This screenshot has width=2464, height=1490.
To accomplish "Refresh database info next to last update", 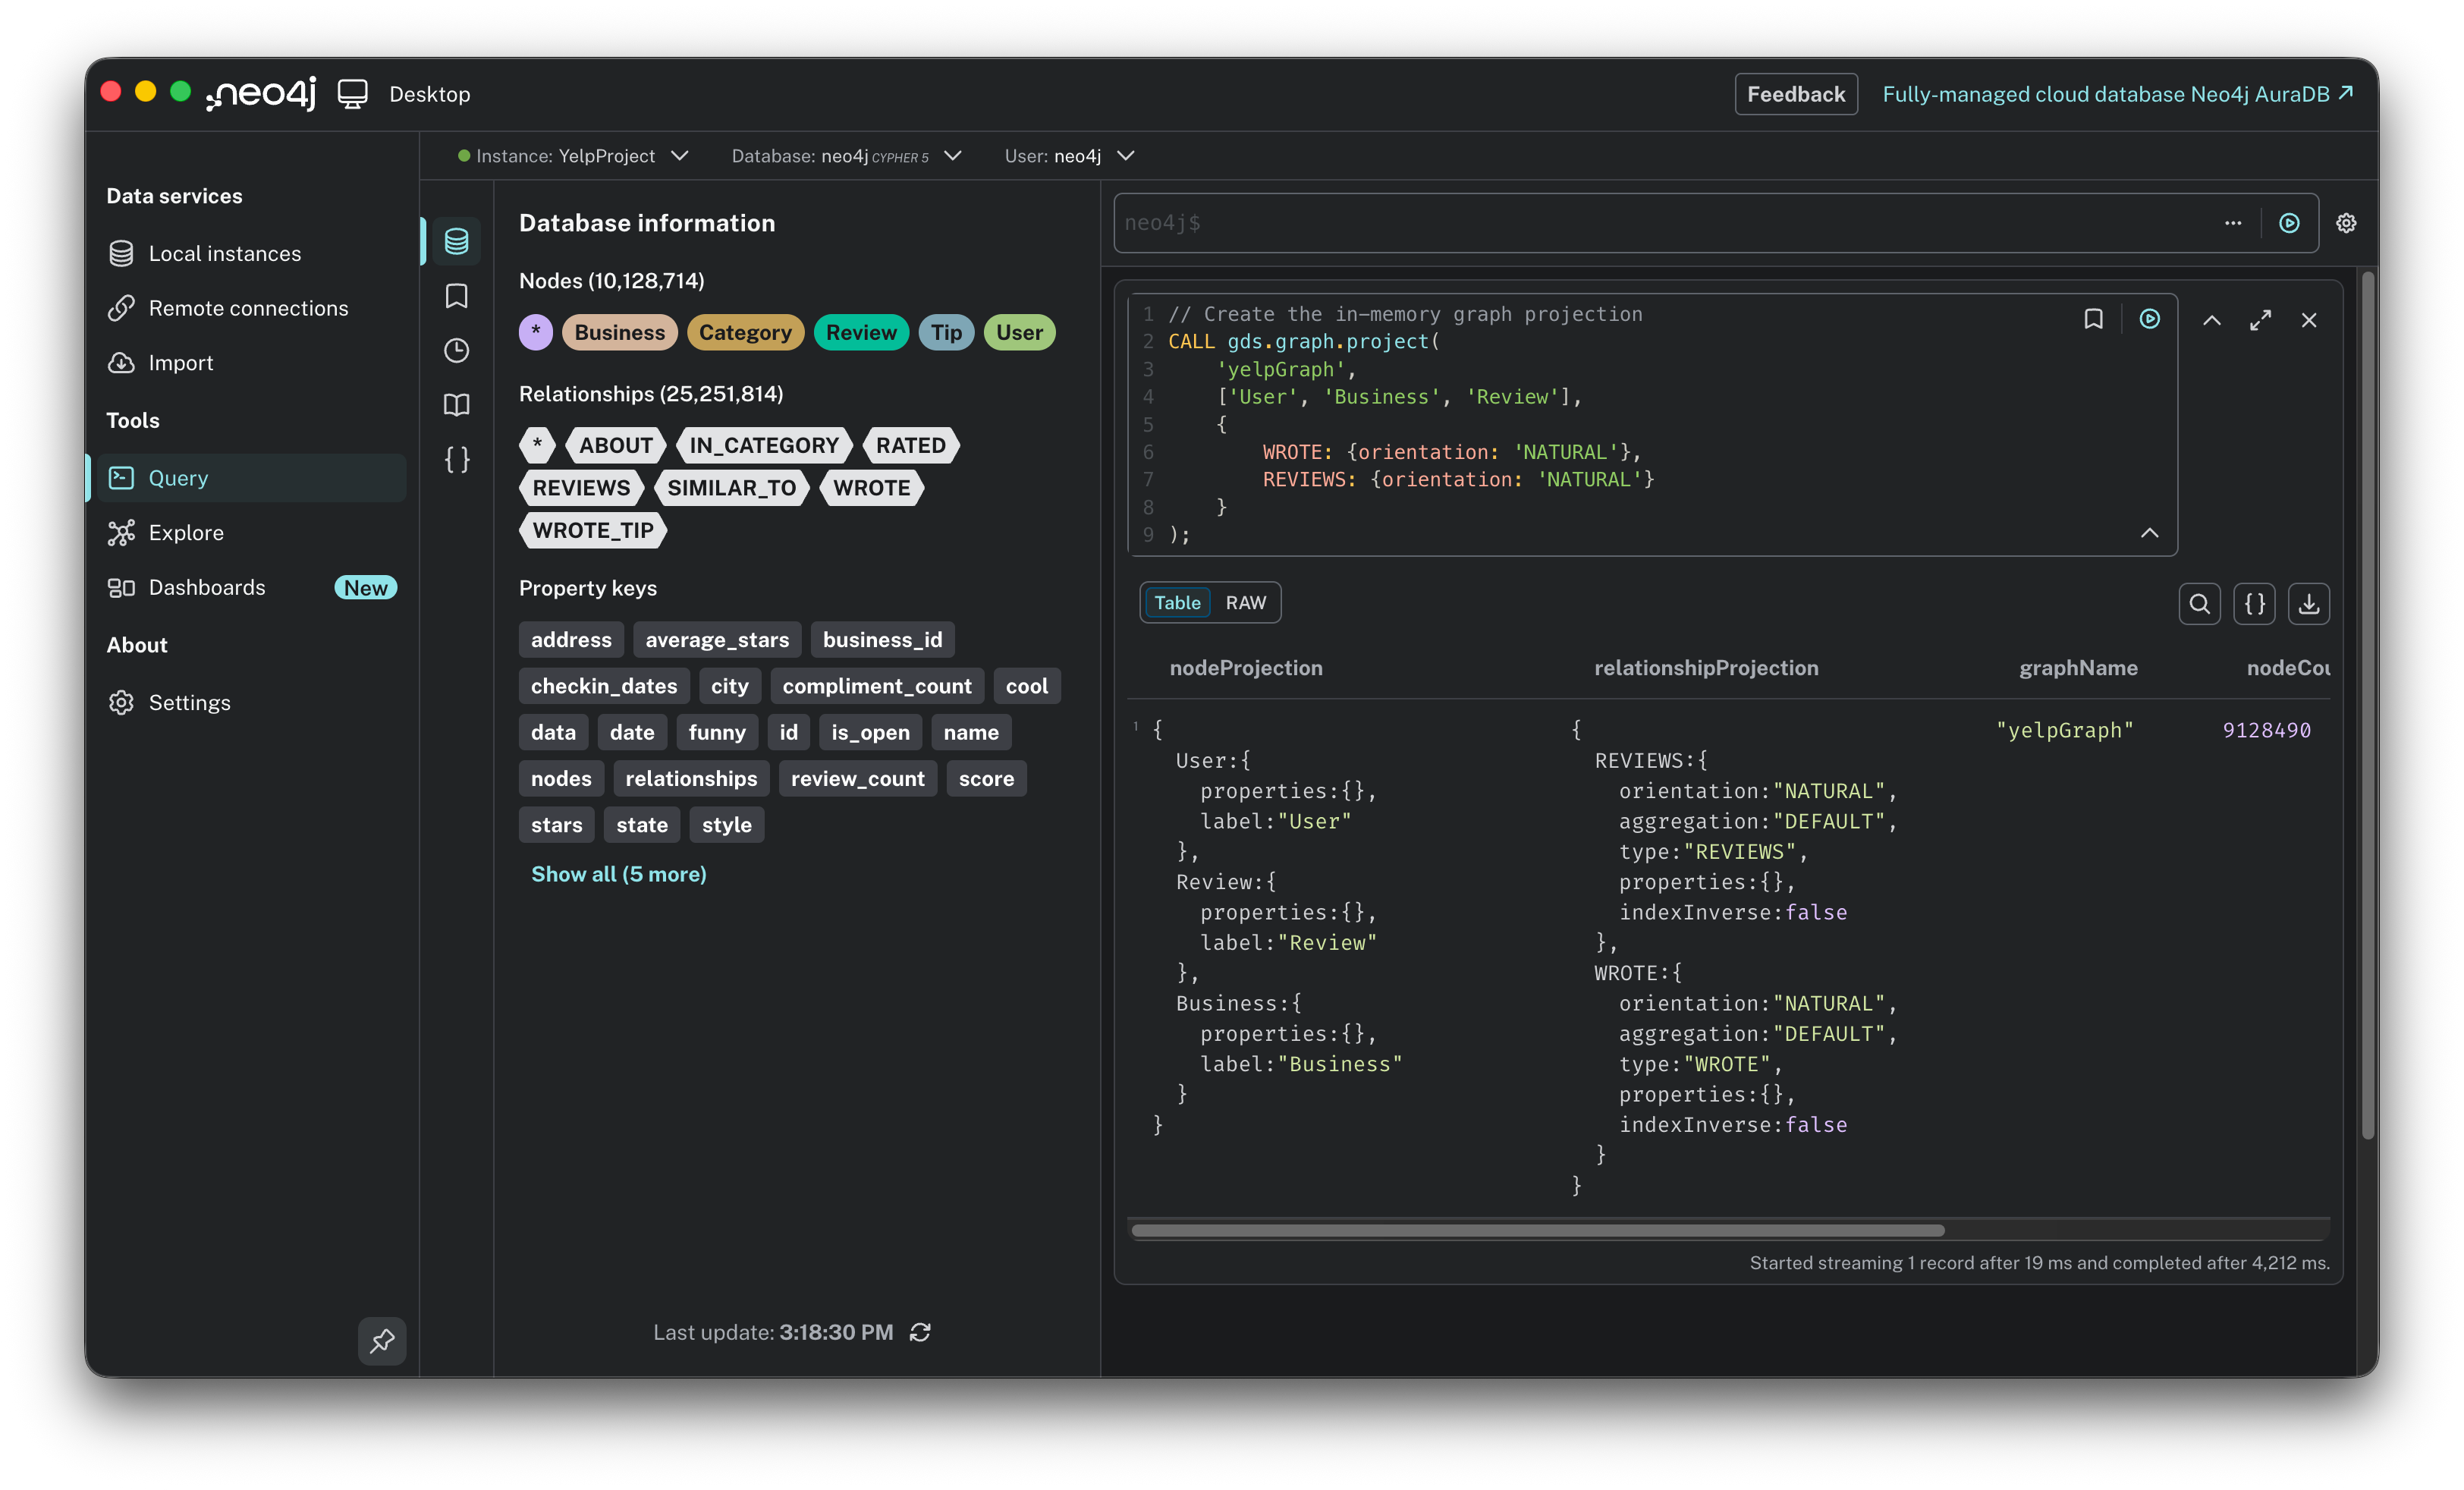I will (x=920, y=1332).
